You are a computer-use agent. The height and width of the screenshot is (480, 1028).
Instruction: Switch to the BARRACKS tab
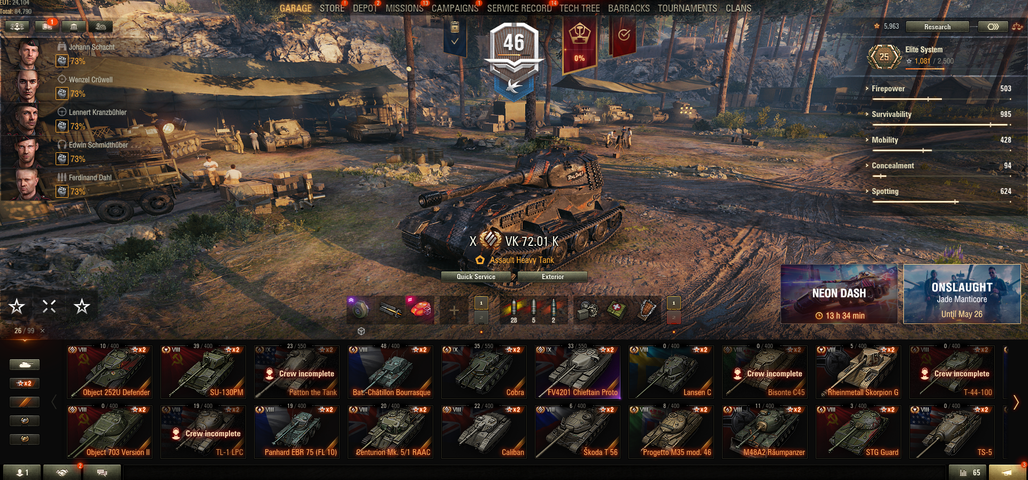629,9
